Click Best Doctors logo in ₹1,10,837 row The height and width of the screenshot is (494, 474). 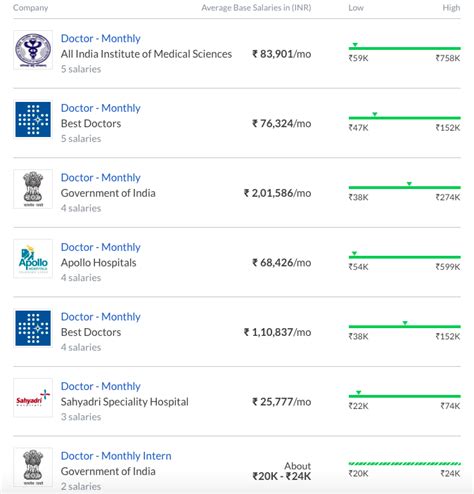point(33,328)
